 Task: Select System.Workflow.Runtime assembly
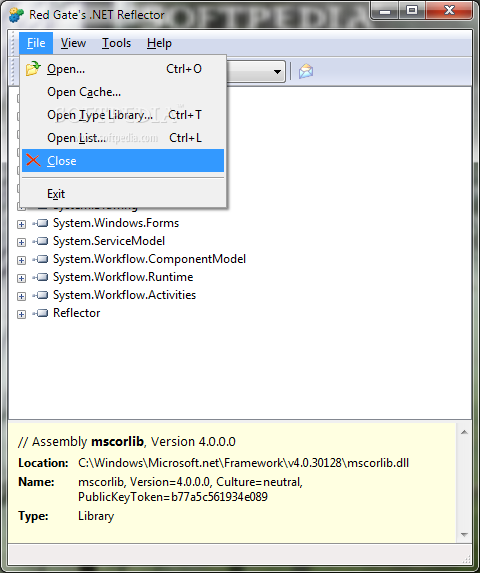[123, 277]
